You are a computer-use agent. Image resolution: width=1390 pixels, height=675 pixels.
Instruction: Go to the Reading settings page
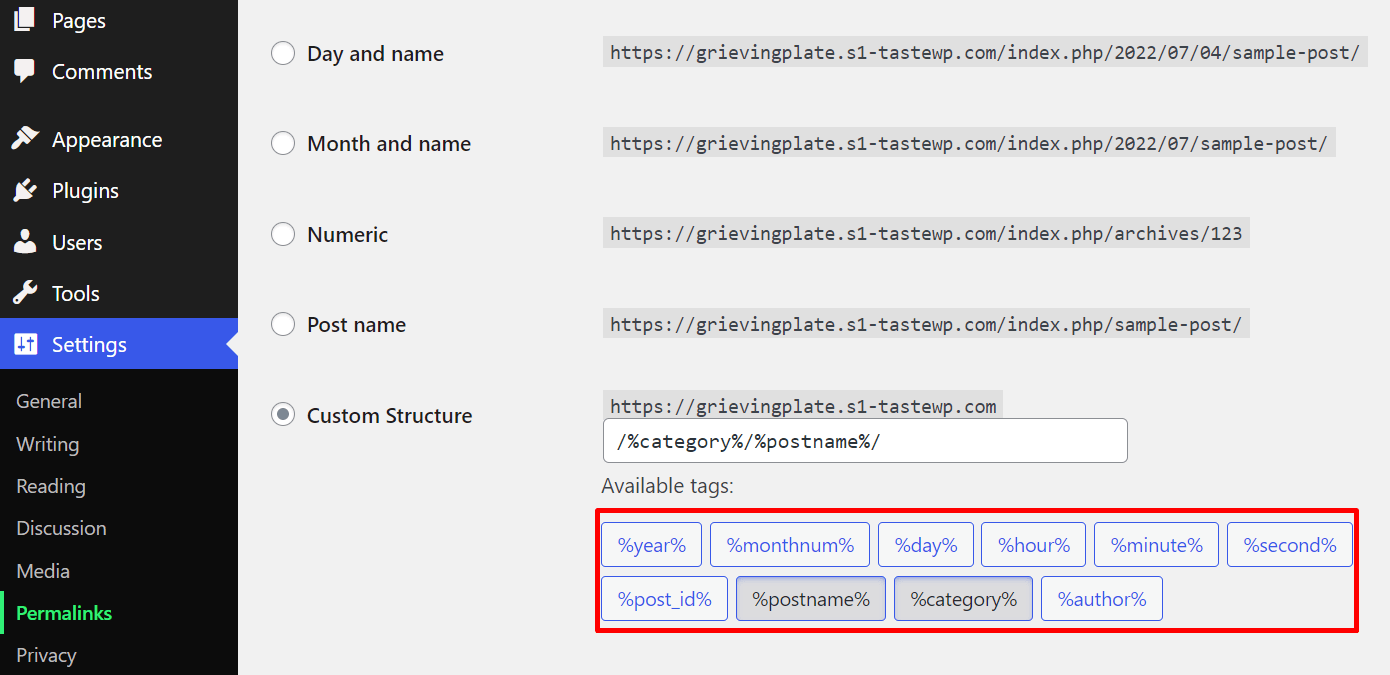(x=51, y=486)
